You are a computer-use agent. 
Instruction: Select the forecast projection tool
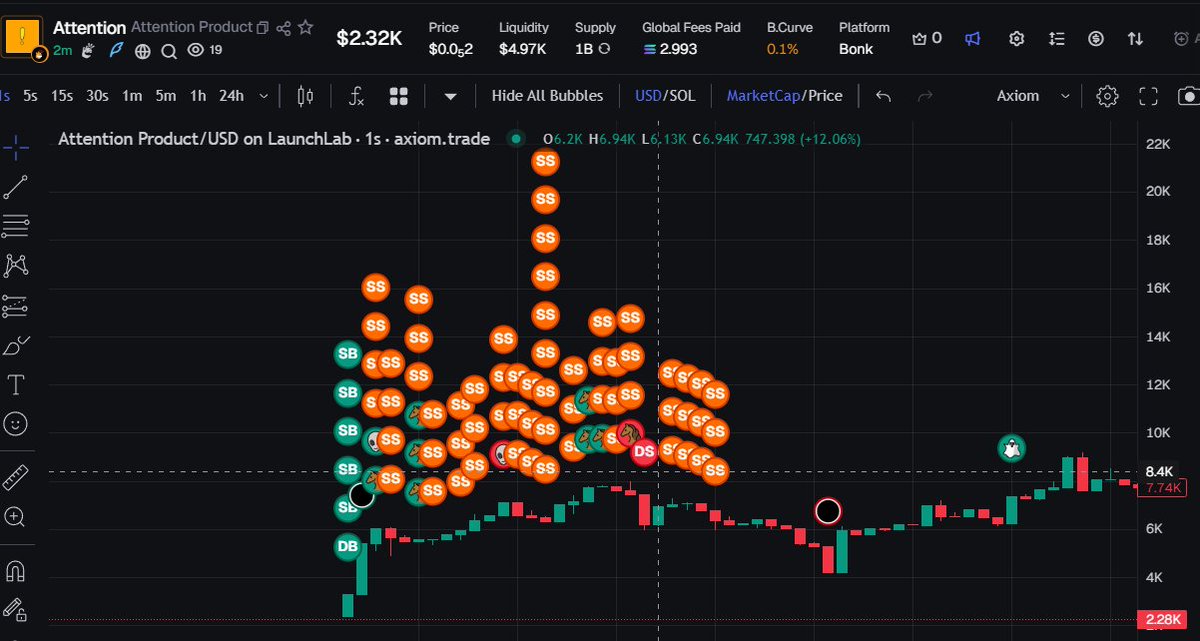[15, 306]
